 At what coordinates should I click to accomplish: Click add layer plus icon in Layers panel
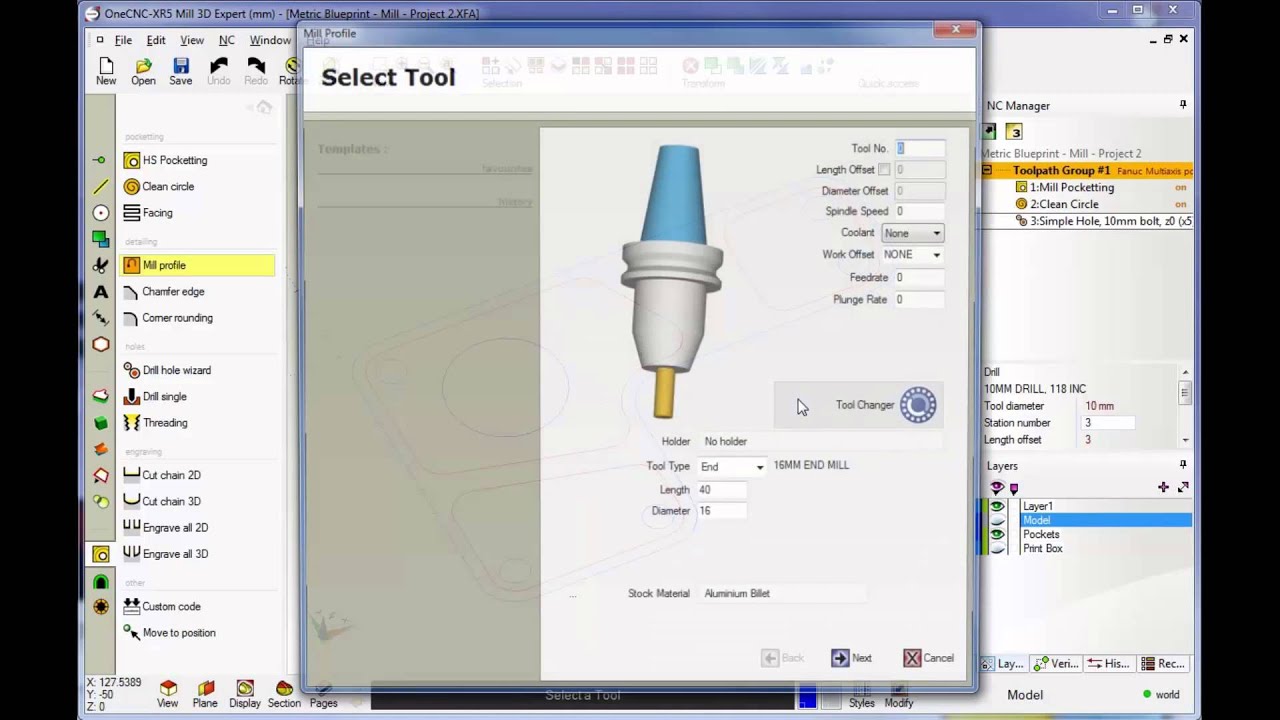(x=1163, y=487)
